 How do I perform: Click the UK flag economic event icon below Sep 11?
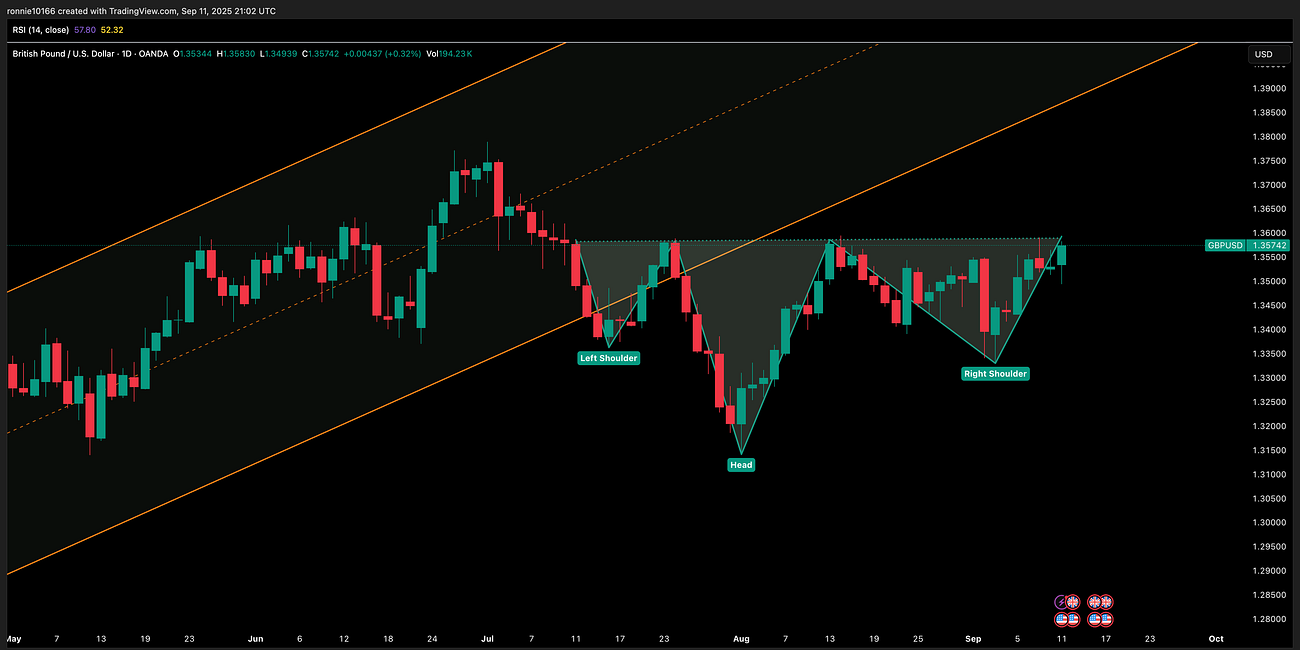pos(1074,601)
